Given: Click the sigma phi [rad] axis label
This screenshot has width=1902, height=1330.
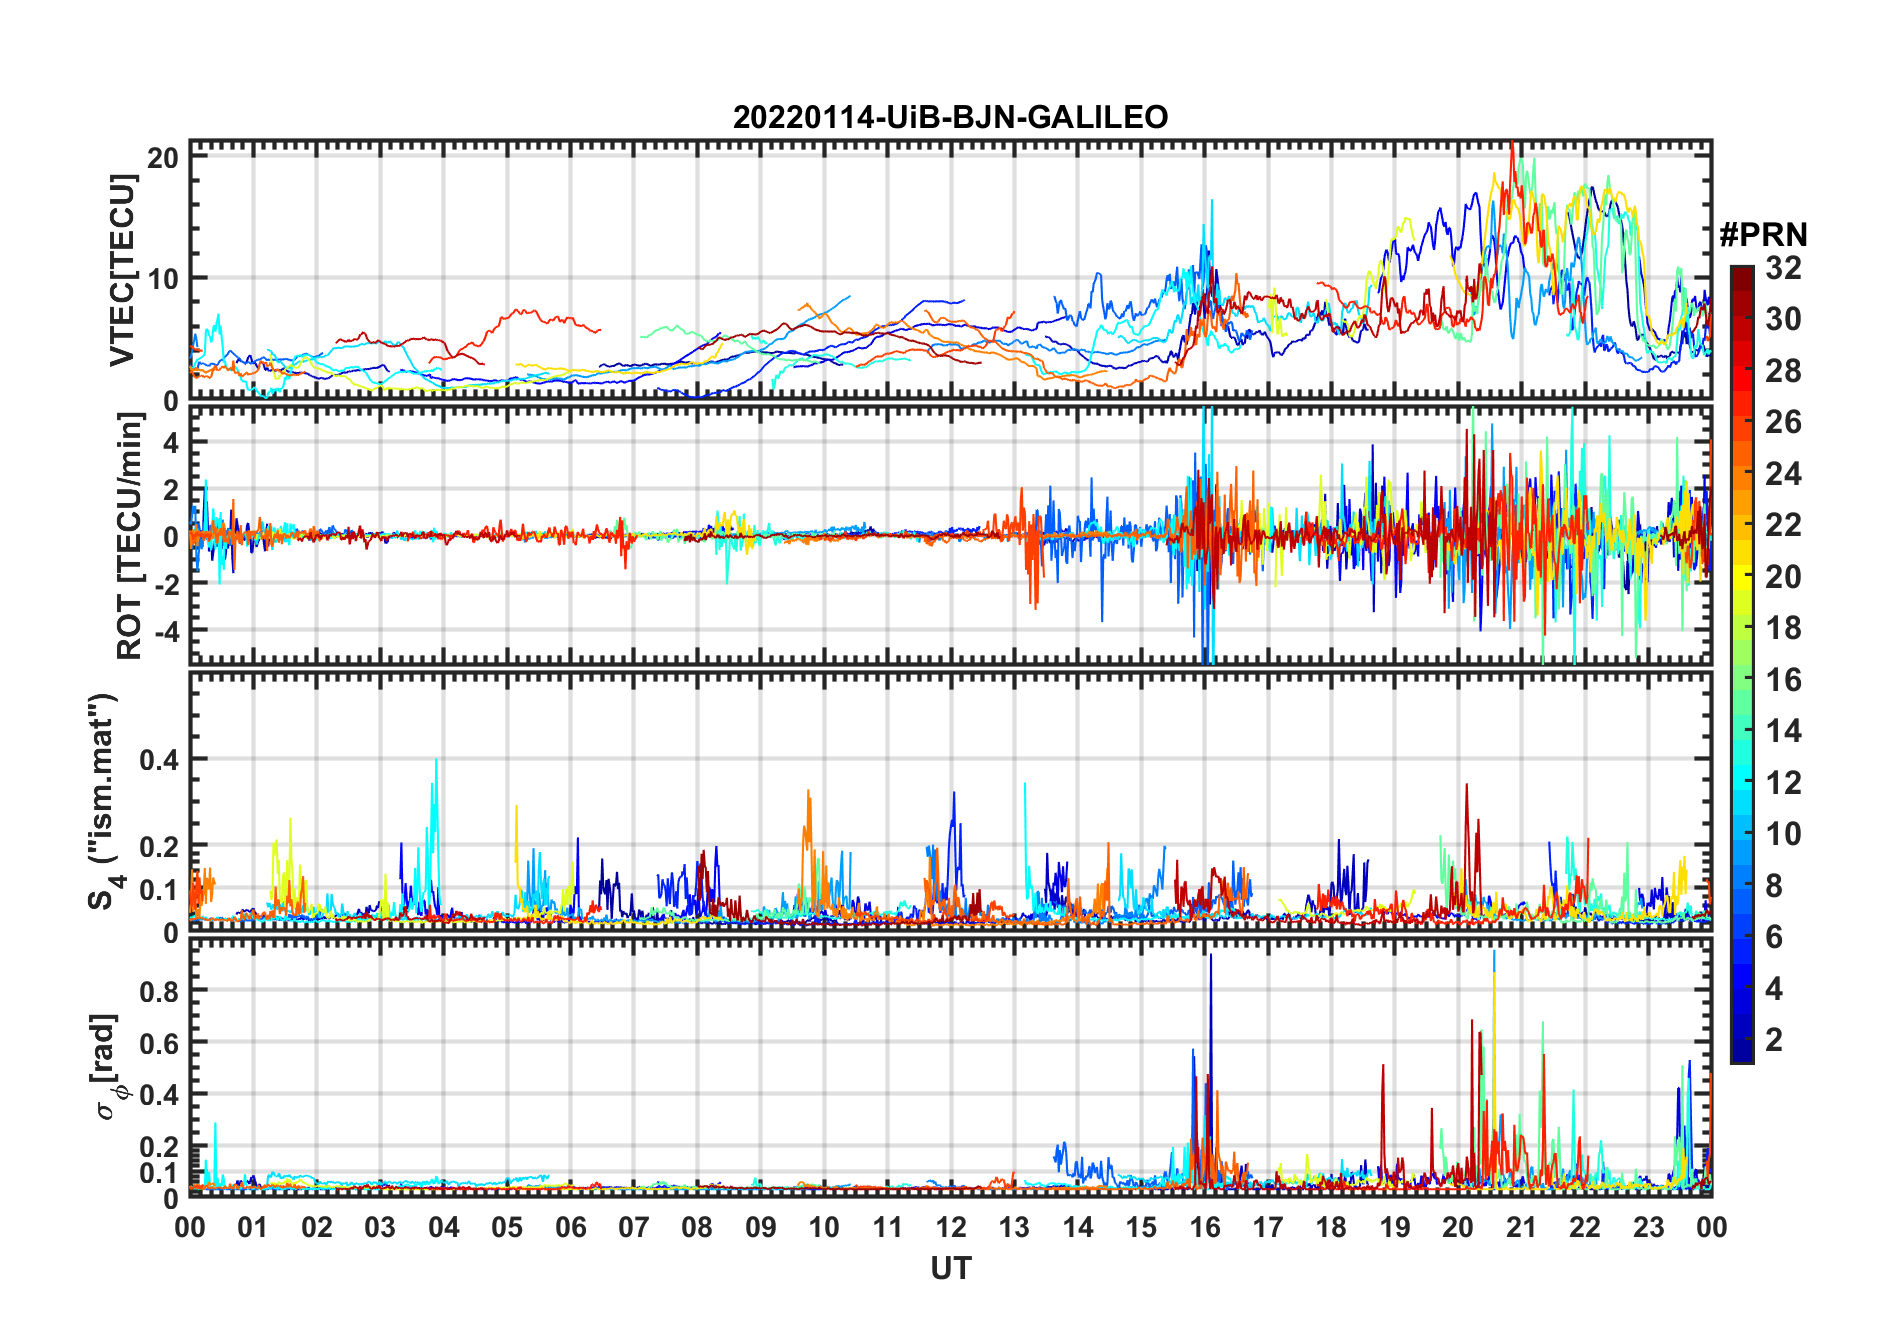Looking at the screenshot, I should (x=107, y=1067).
